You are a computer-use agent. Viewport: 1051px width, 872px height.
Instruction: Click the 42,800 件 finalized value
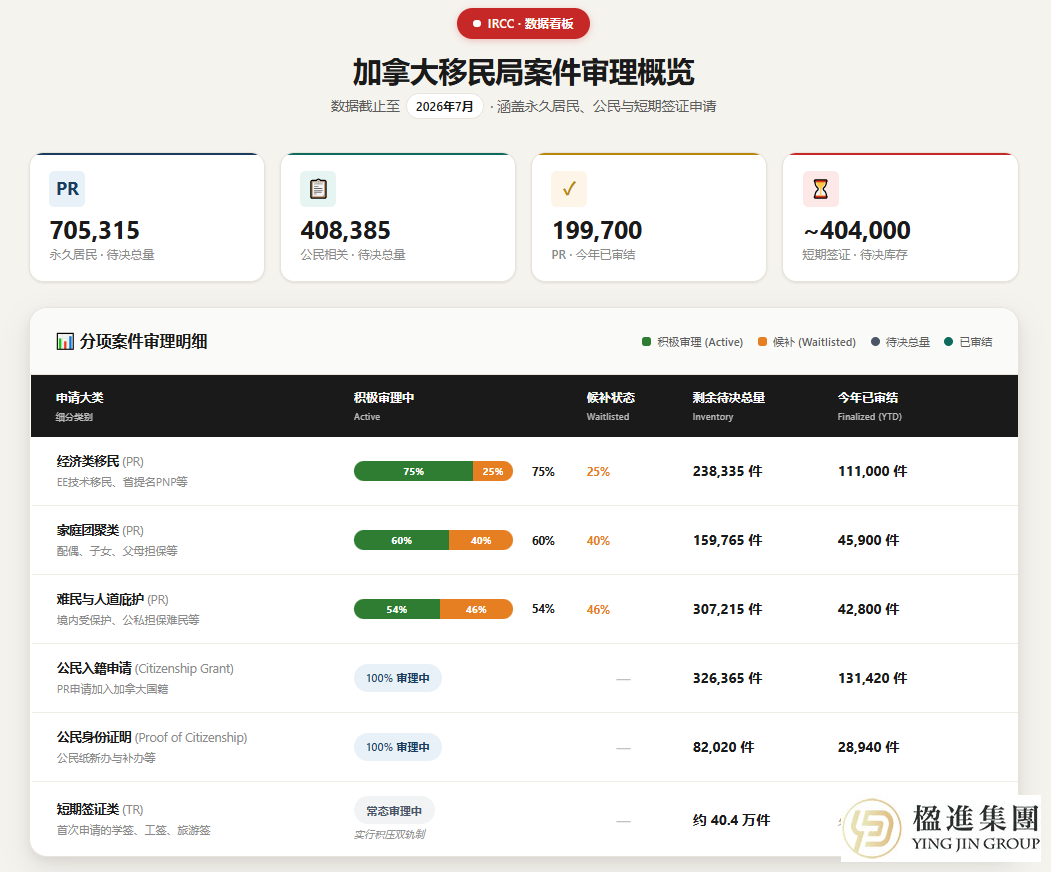coord(868,609)
